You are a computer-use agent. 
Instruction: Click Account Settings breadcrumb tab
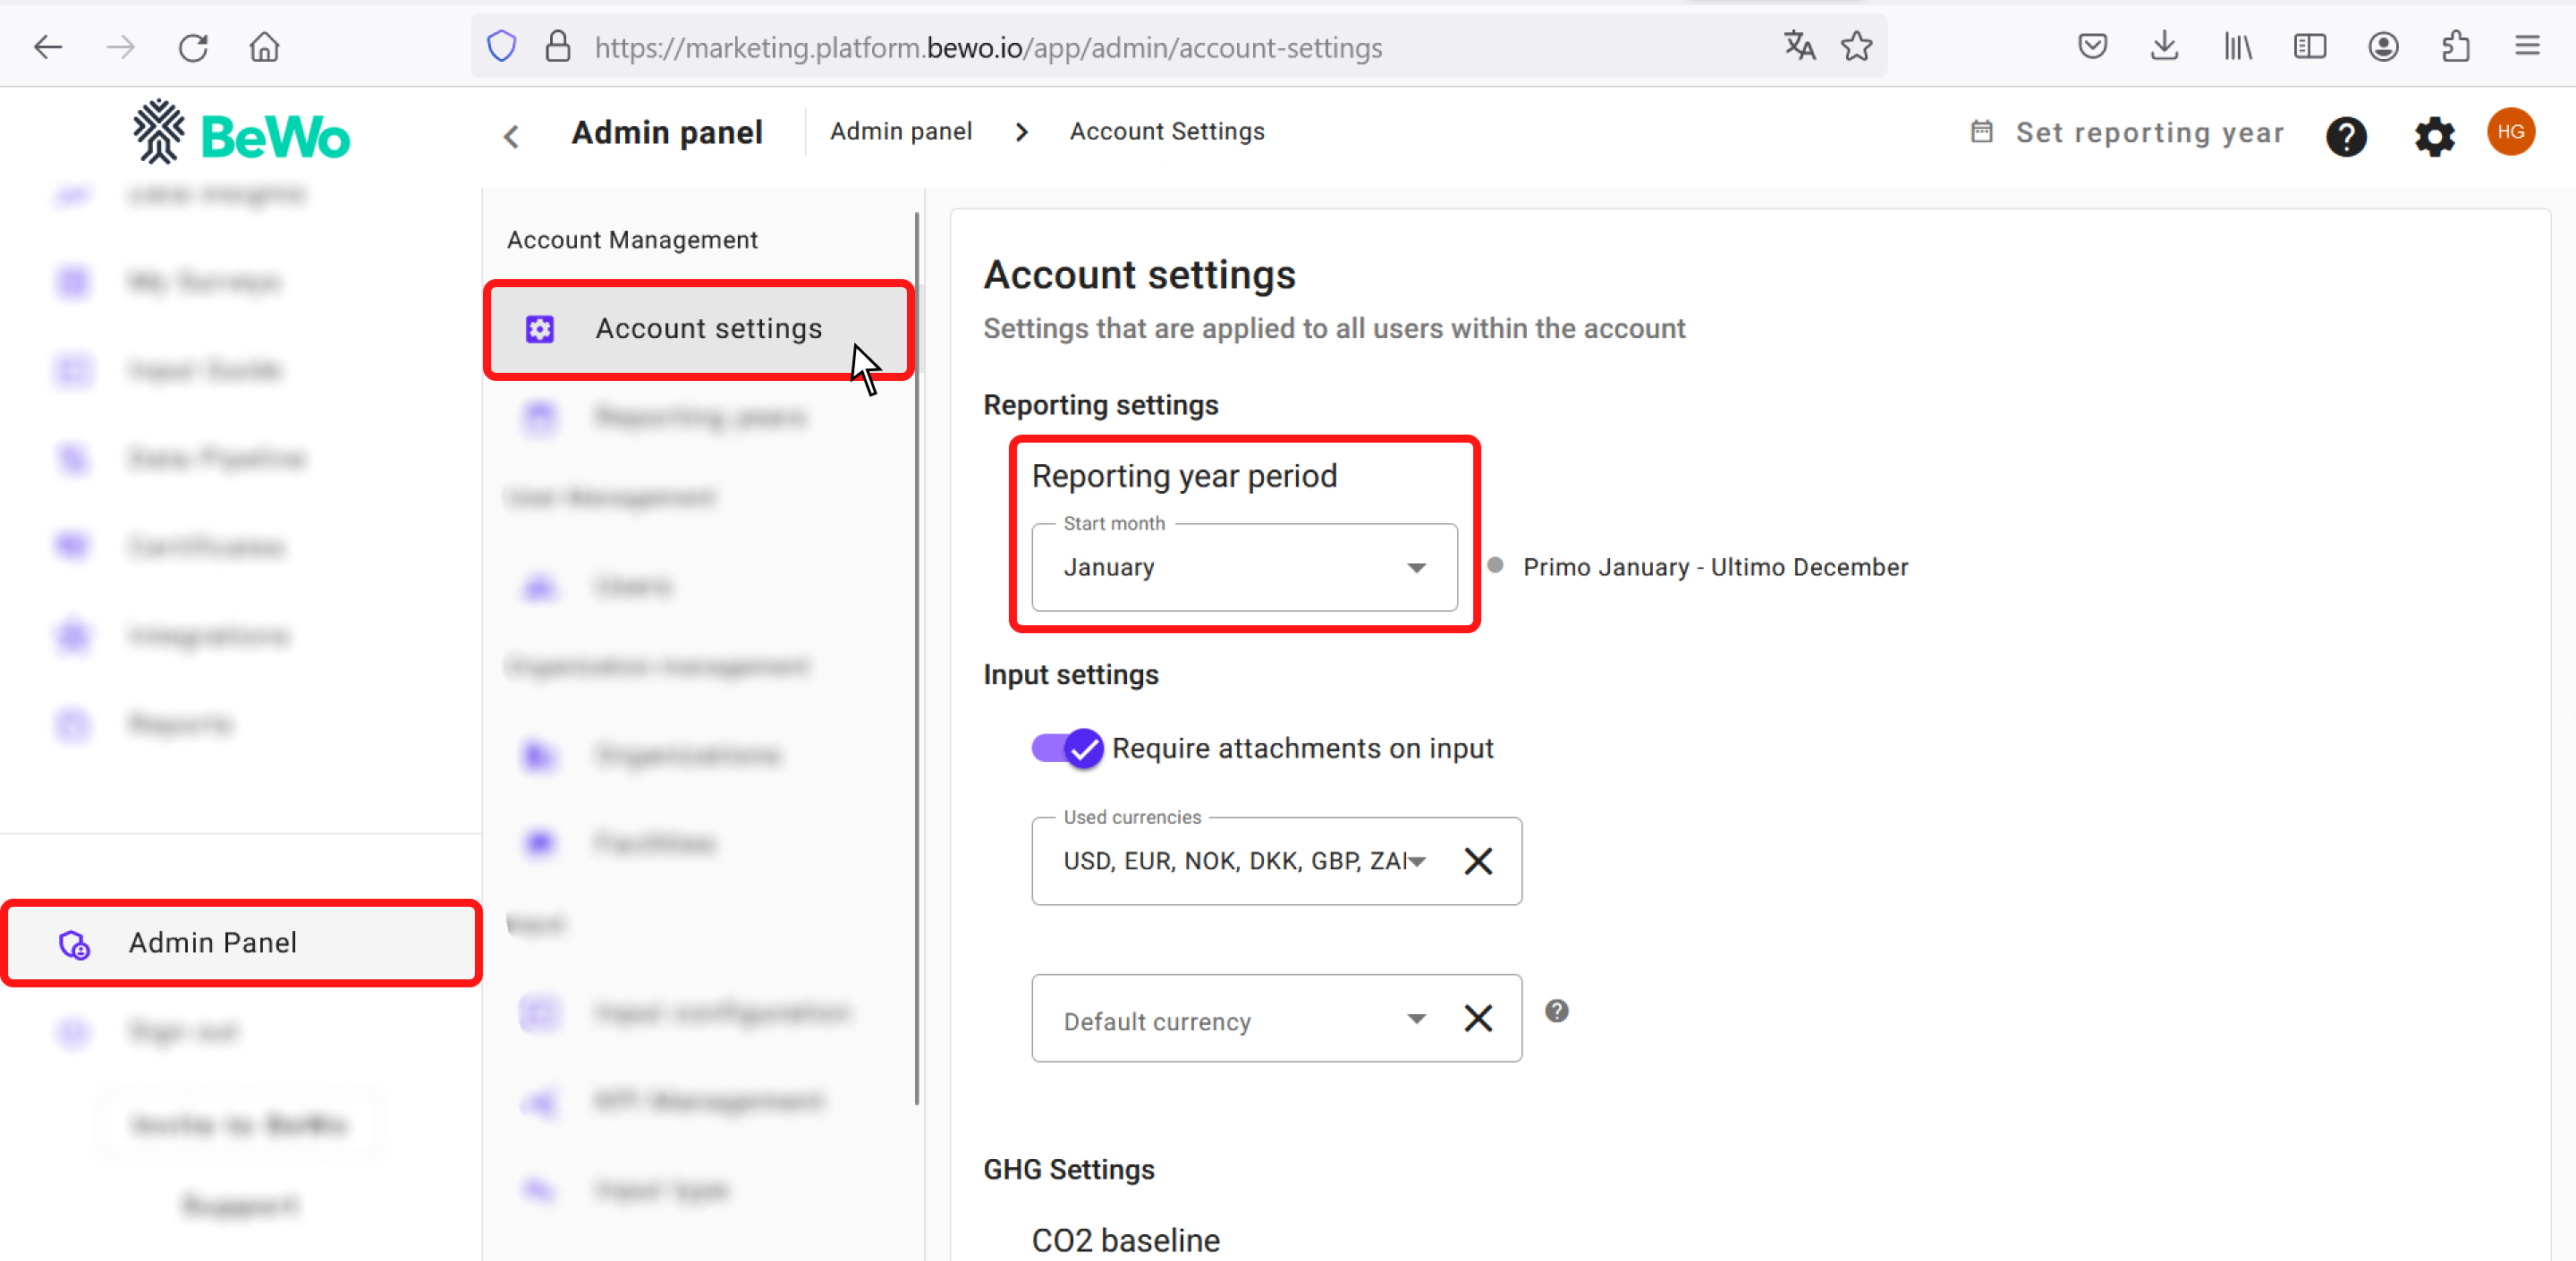point(1168,131)
